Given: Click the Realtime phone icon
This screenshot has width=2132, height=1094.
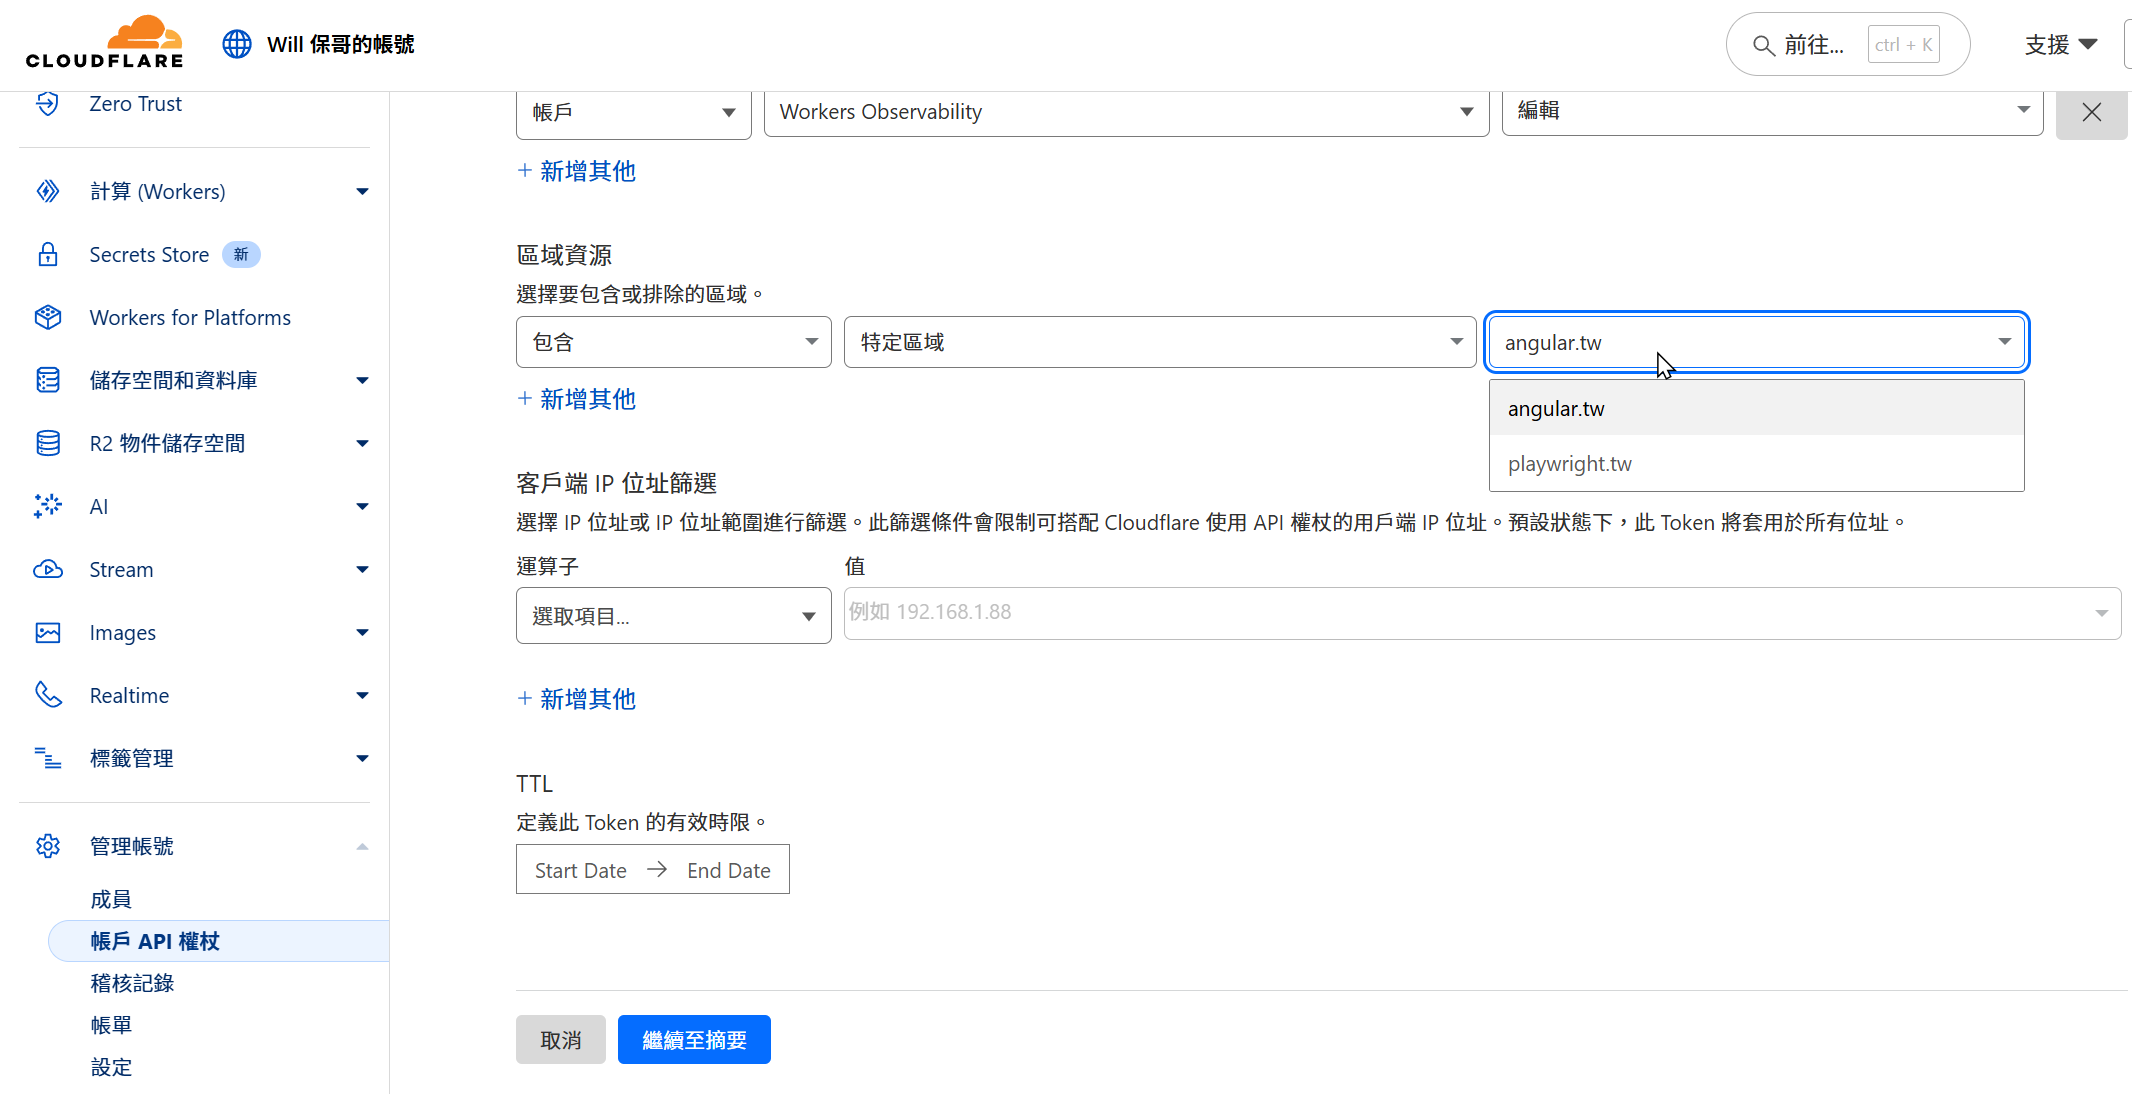Looking at the screenshot, I should tap(48, 695).
